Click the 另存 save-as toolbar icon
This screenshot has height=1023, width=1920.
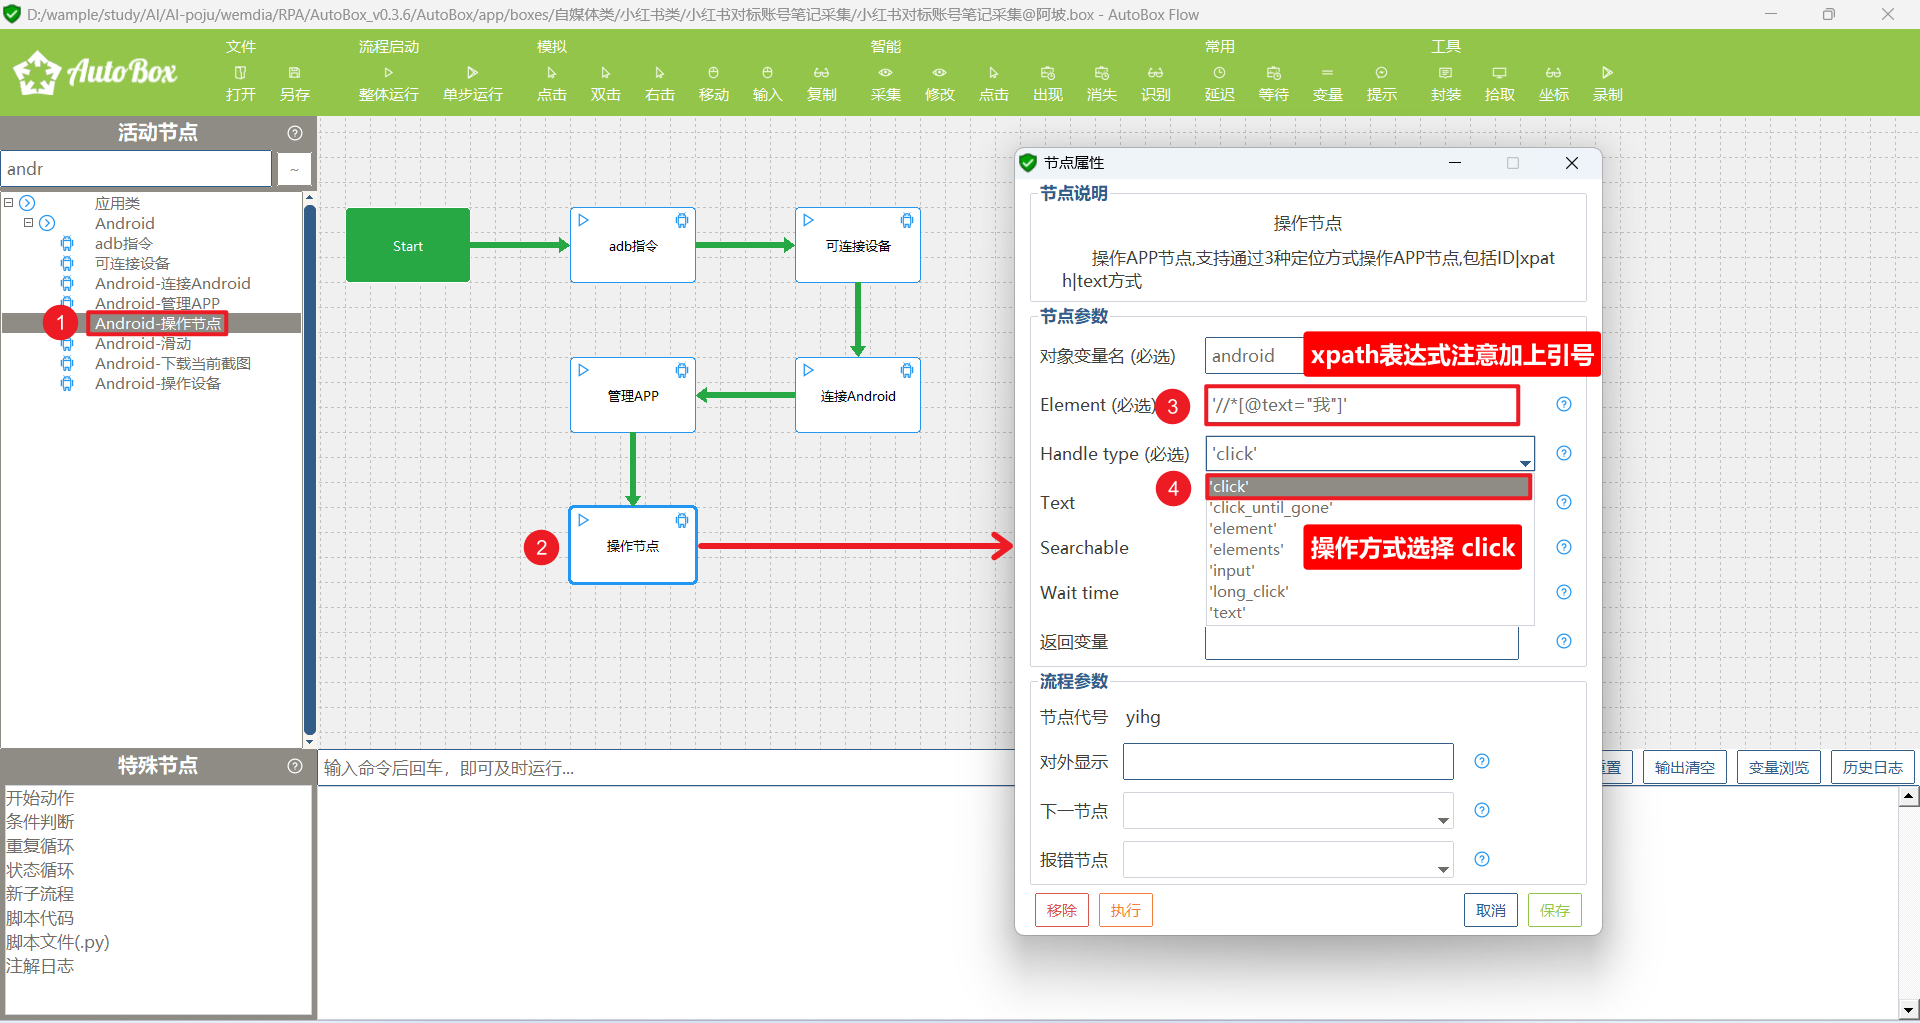[294, 84]
